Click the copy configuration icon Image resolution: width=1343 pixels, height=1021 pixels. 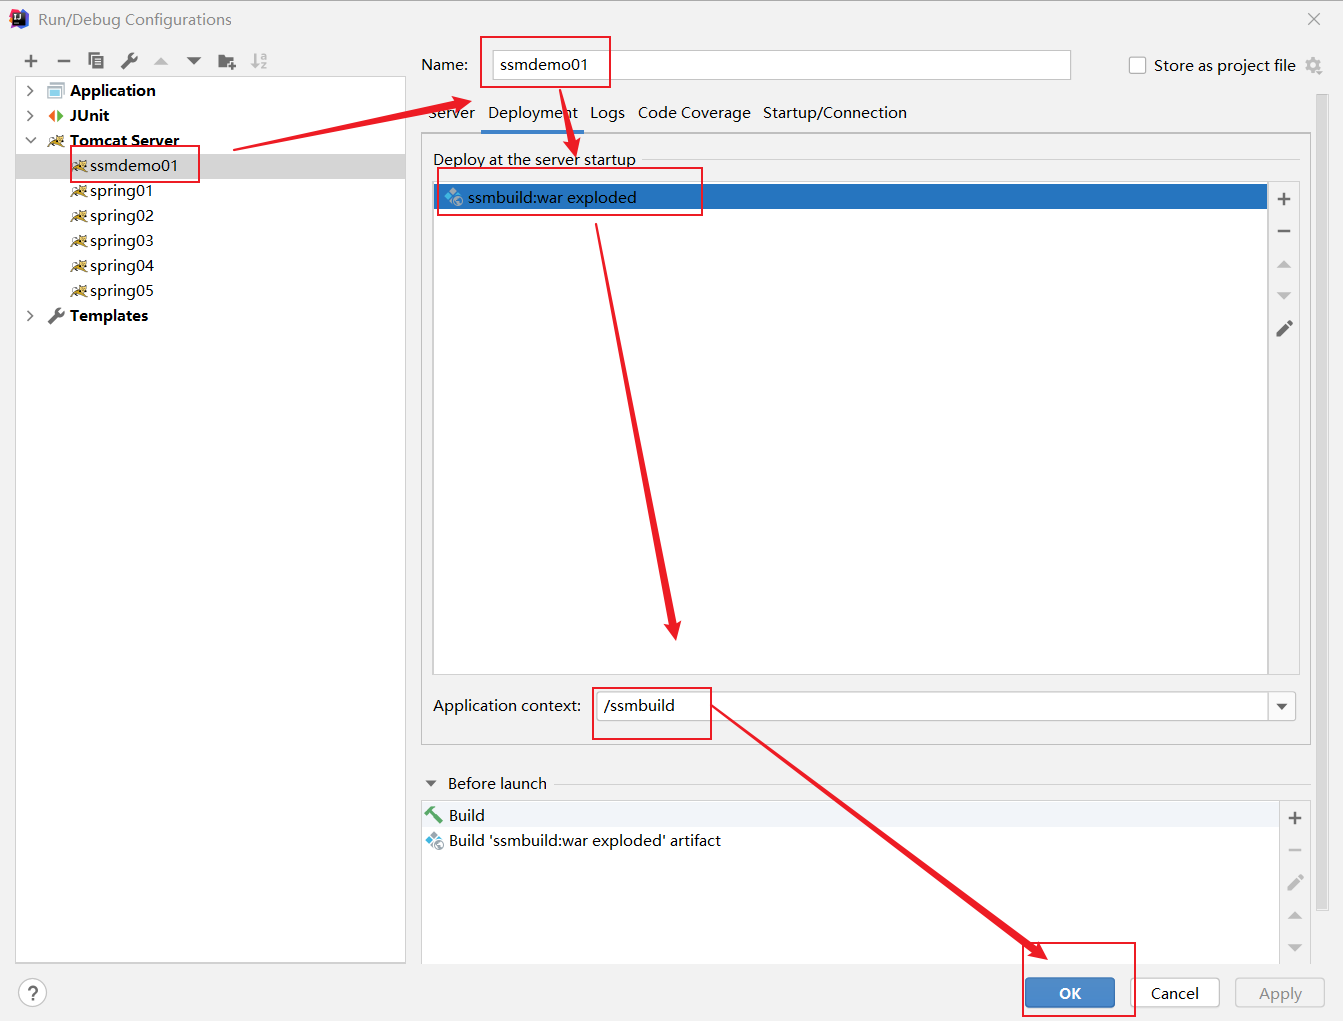coord(96,61)
